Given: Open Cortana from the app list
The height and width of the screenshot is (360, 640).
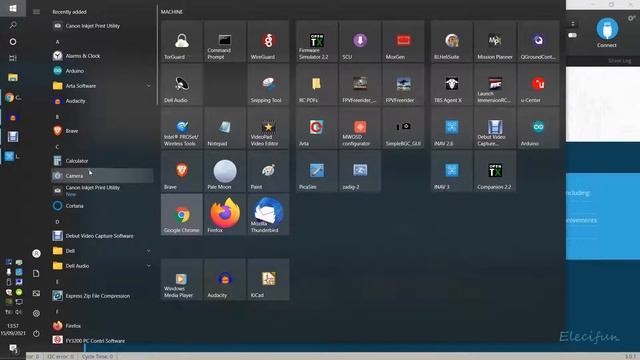Looking at the screenshot, I should pyautogui.click(x=102, y=206).
